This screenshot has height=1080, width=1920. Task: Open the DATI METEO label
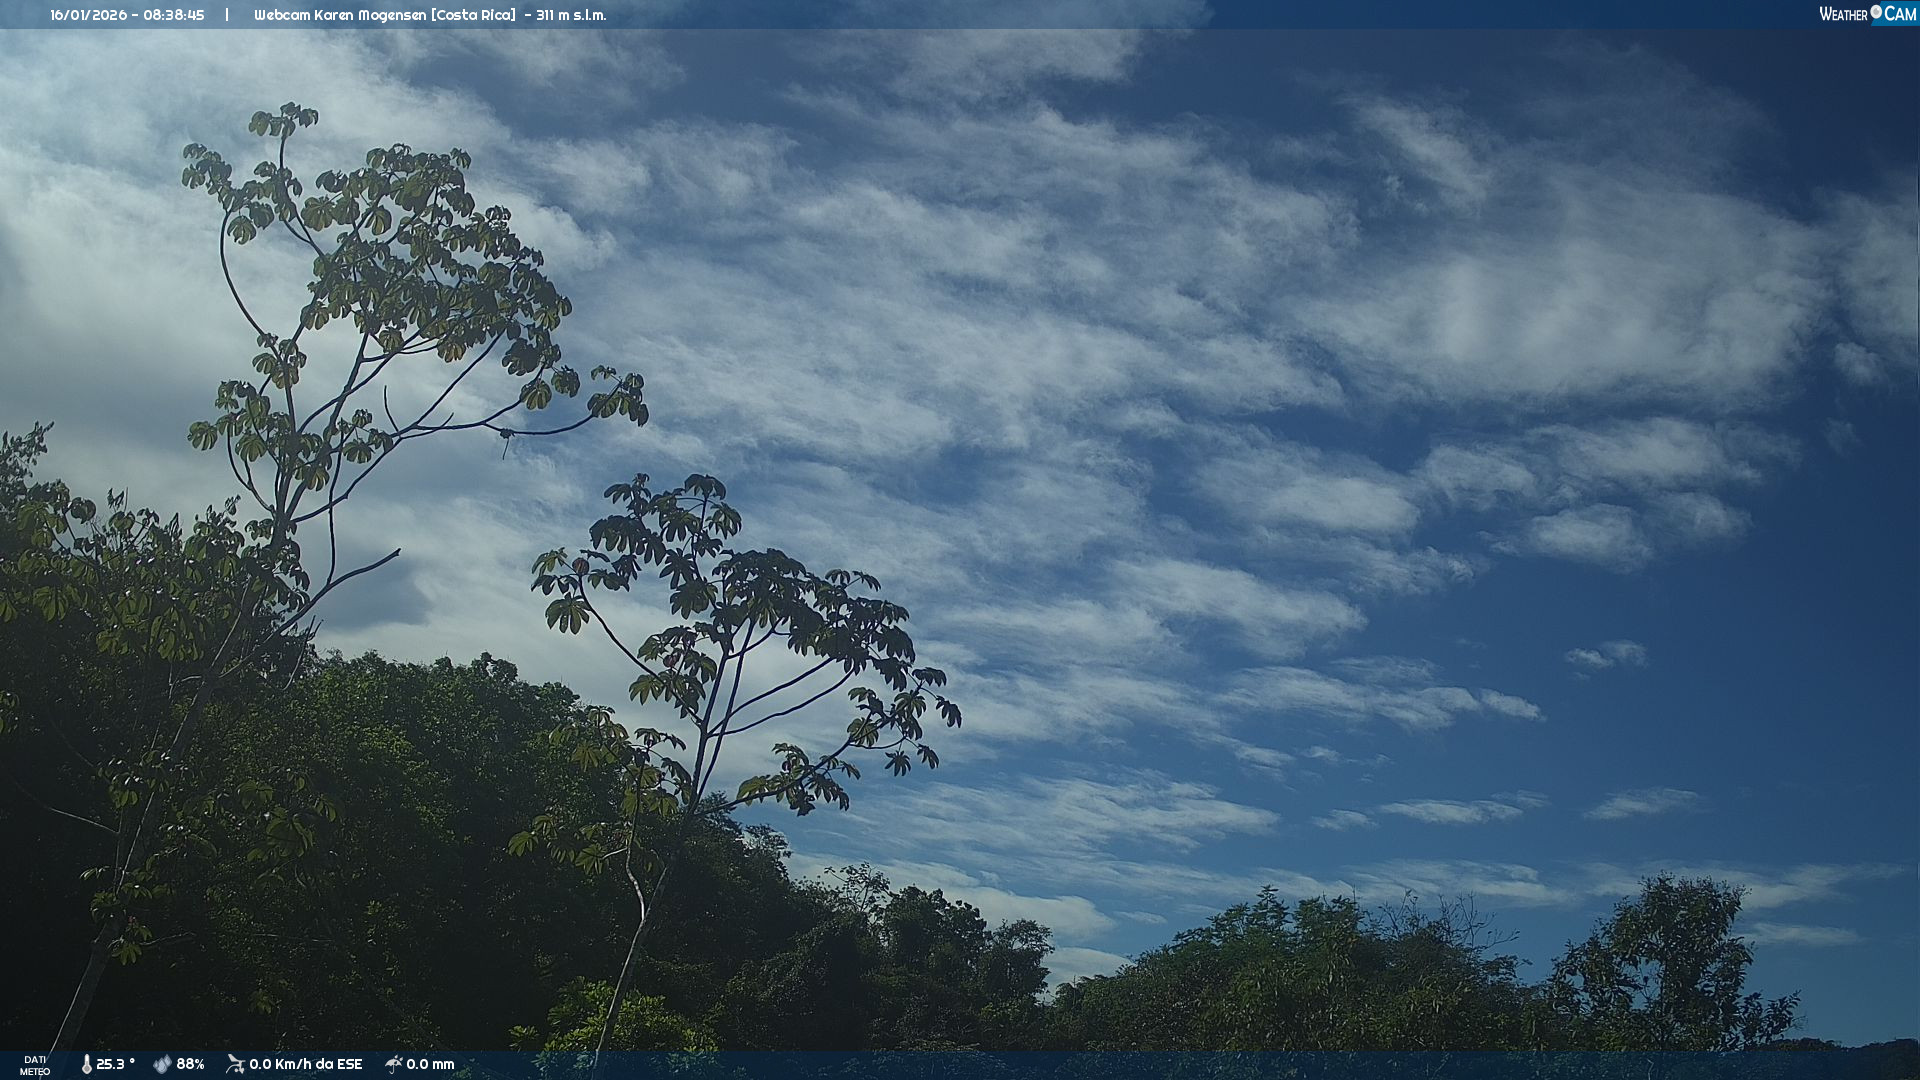pos(35,1065)
